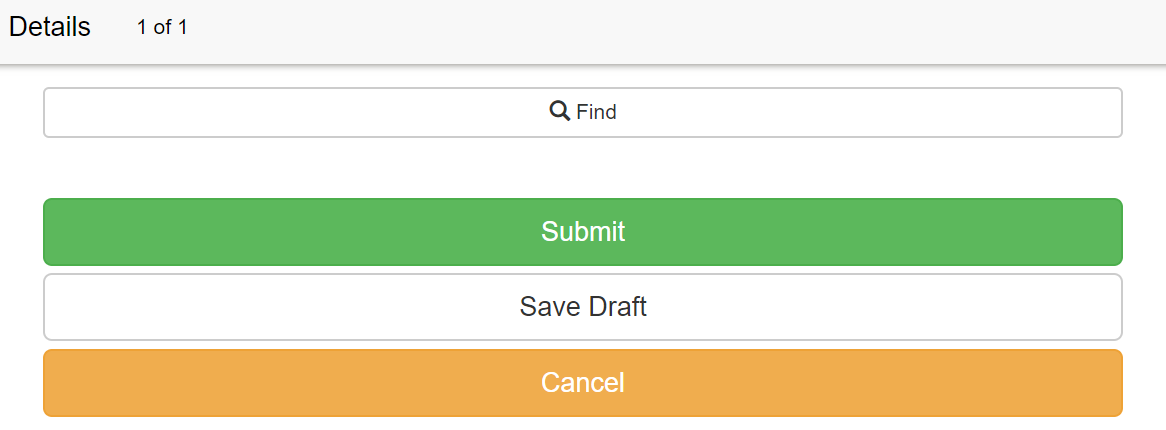Discard changes with Cancel
The width and height of the screenshot is (1166, 430).
tap(582, 383)
